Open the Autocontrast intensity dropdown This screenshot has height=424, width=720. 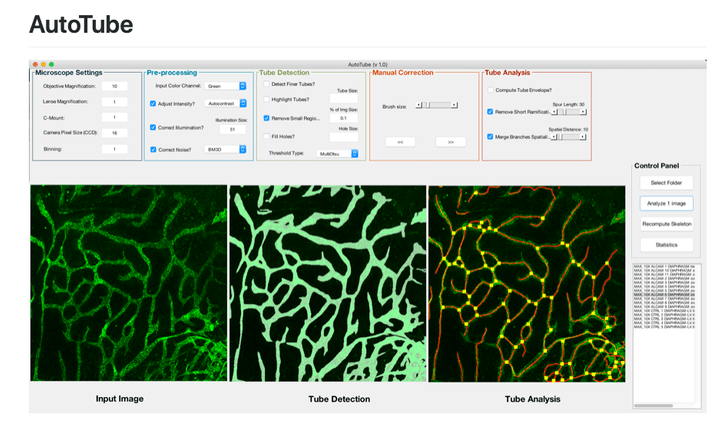(225, 103)
